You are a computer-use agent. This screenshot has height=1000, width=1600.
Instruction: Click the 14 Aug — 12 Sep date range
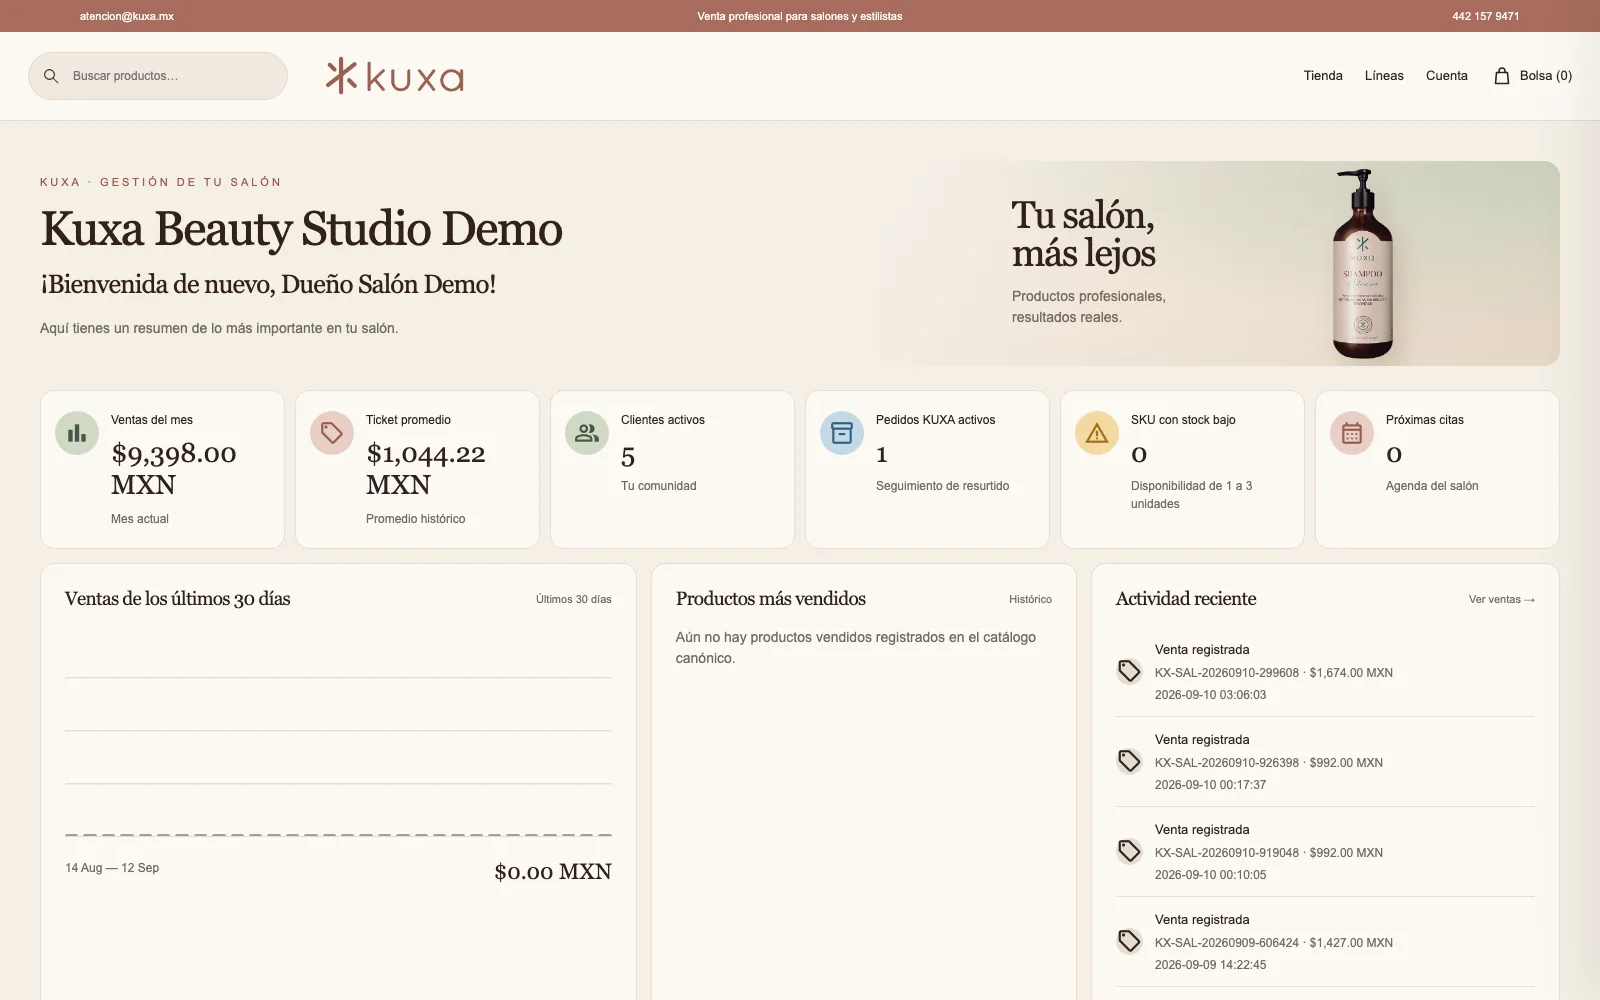click(x=112, y=868)
